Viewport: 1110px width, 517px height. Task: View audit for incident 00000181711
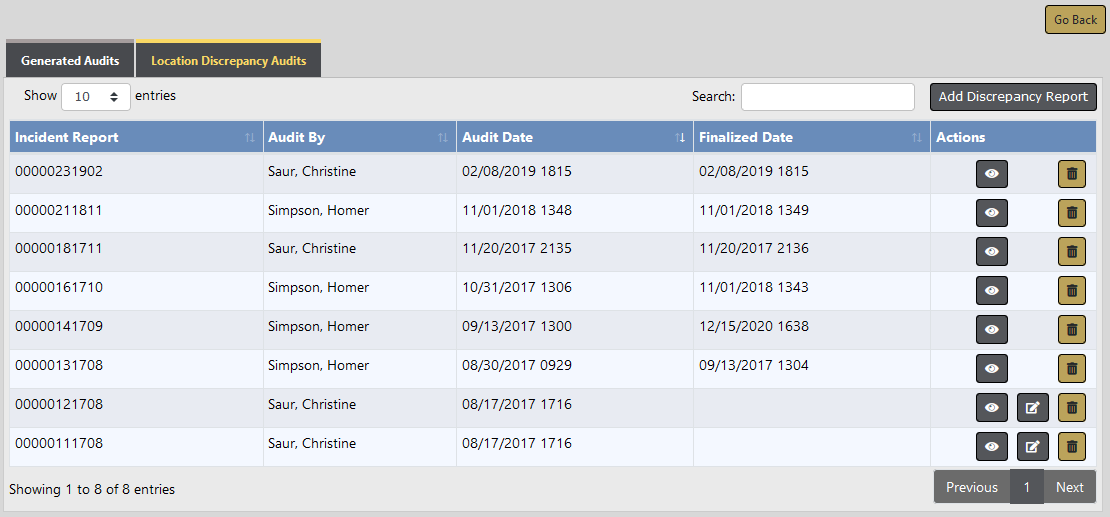(x=991, y=252)
